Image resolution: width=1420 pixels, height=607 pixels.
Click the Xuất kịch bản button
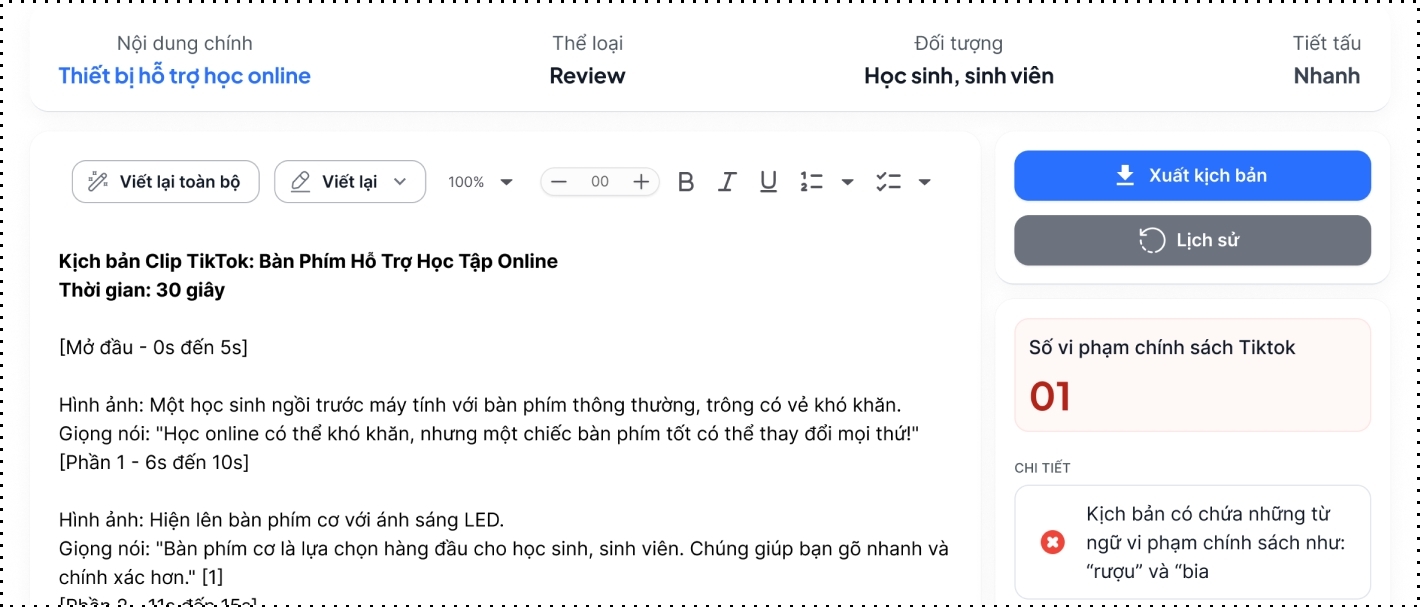tap(1192, 176)
